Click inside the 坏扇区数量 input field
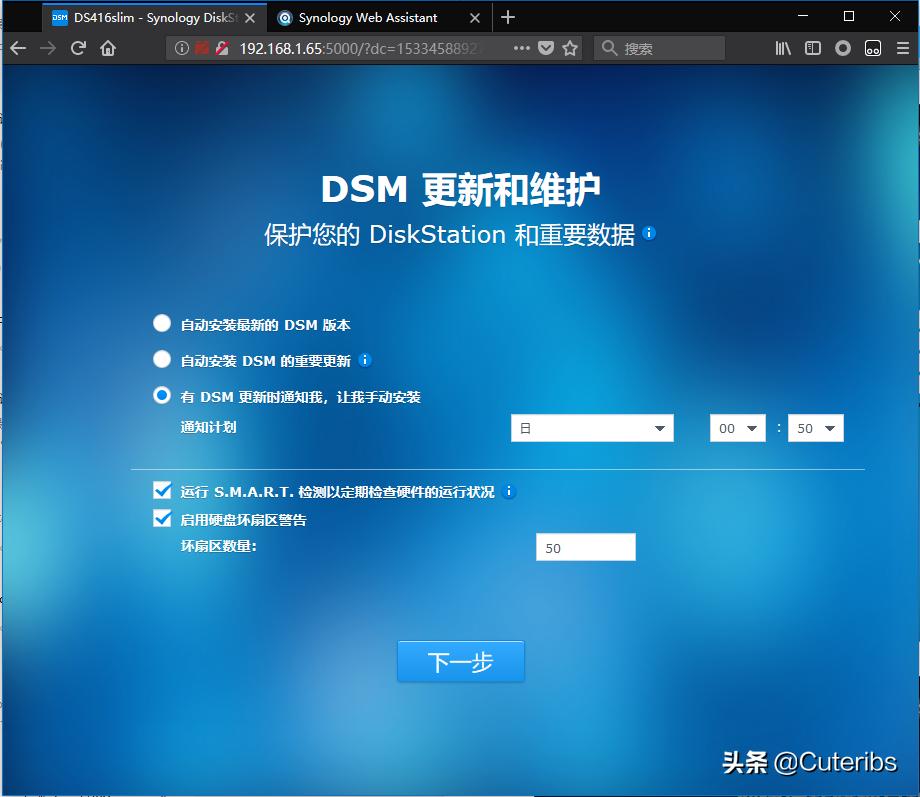This screenshot has width=920, height=797. [x=585, y=546]
